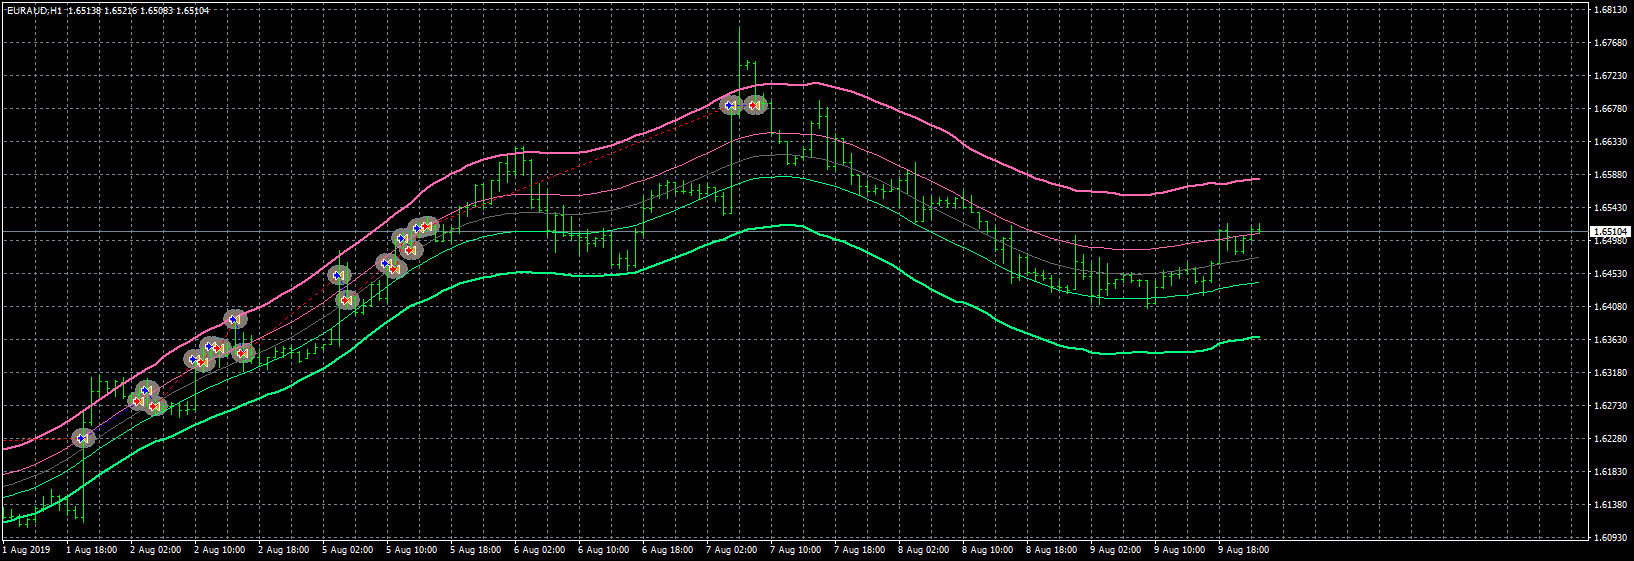Click the 5 Aug 02:00 time label
This screenshot has height=561, width=1634.
tap(347, 550)
